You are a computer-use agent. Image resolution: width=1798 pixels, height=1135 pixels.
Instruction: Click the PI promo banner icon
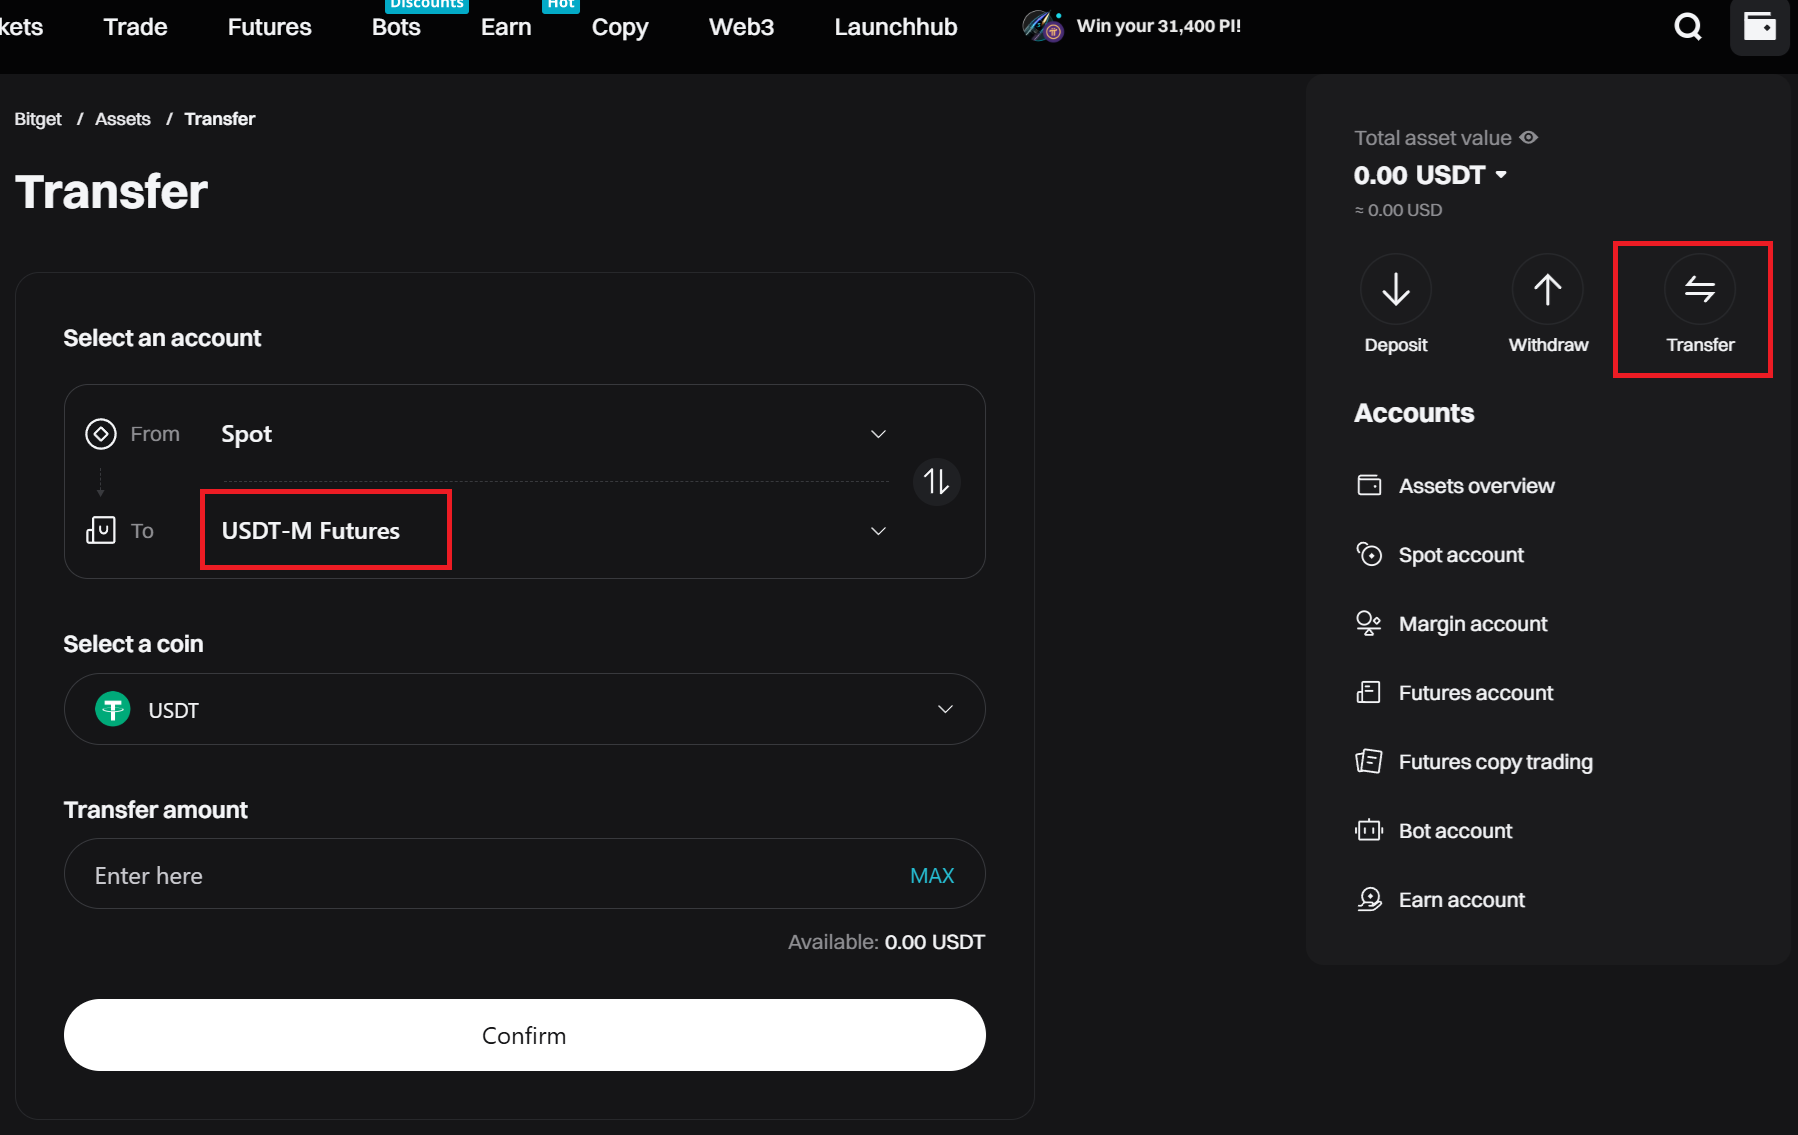[1043, 26]
